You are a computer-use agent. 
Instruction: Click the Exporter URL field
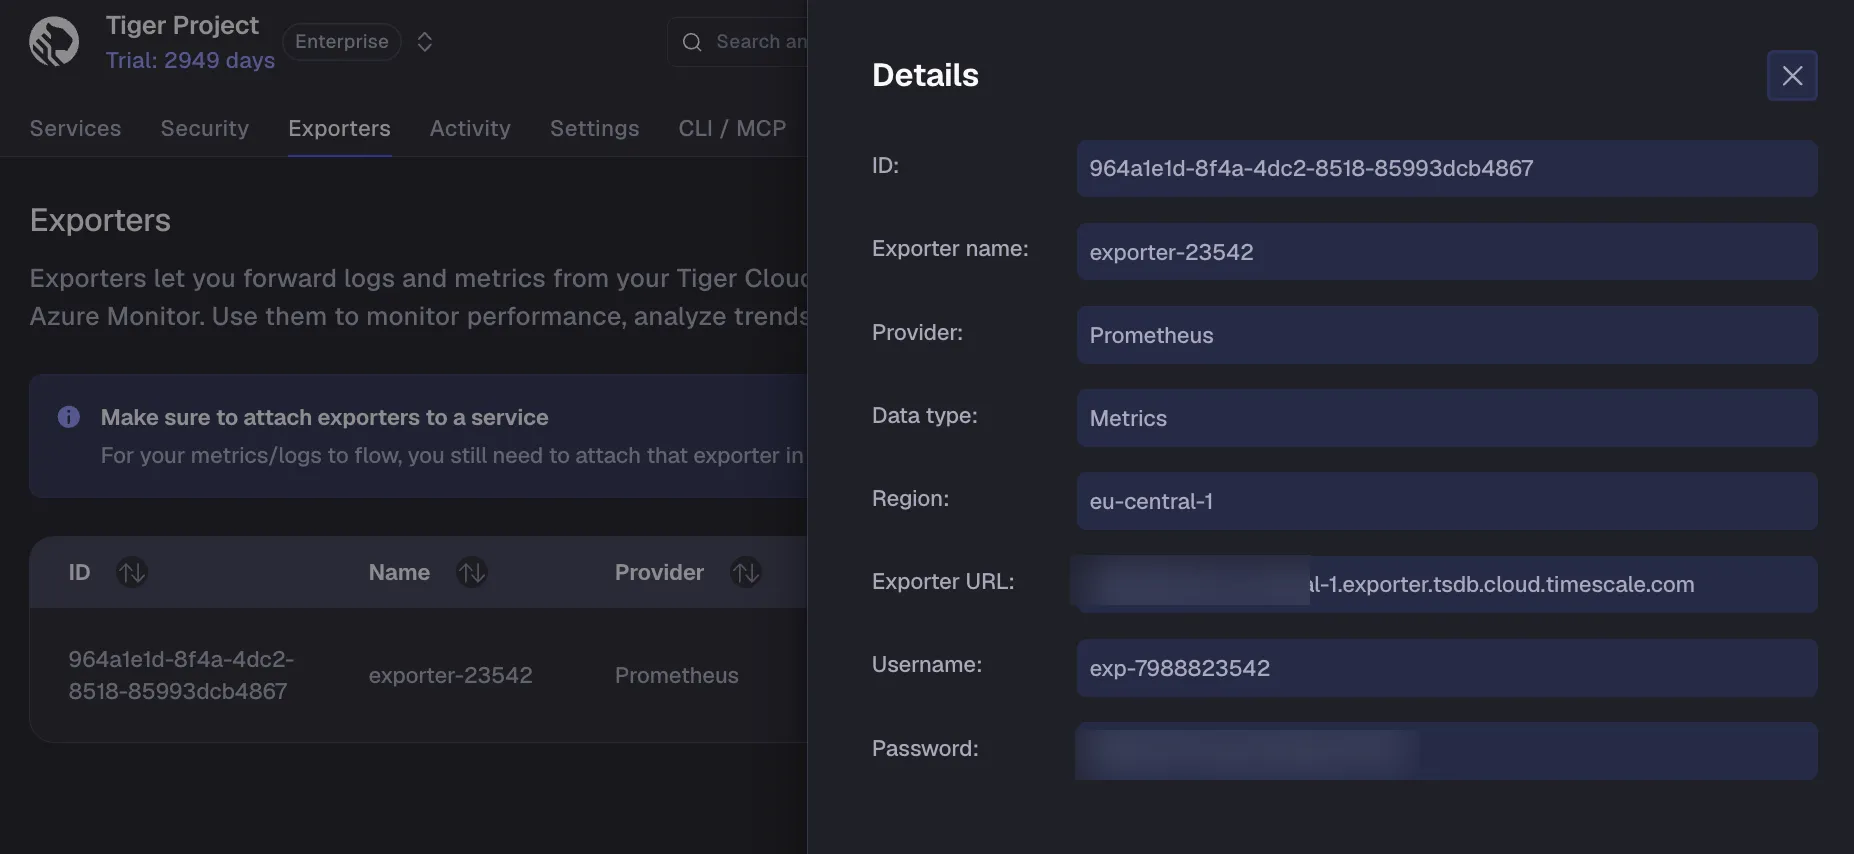tap(1447, 584)
